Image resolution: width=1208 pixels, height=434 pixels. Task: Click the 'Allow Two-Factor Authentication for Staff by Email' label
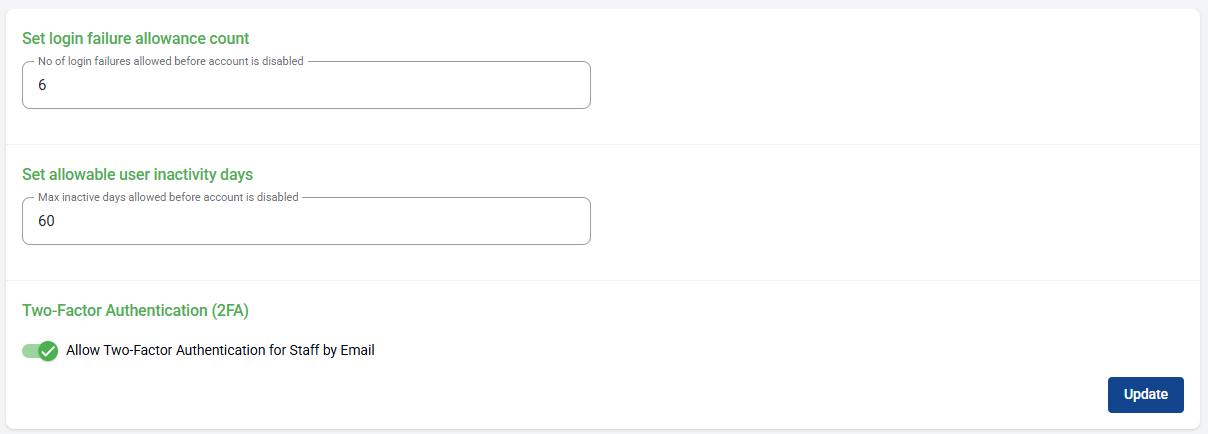tap(220, 351)
